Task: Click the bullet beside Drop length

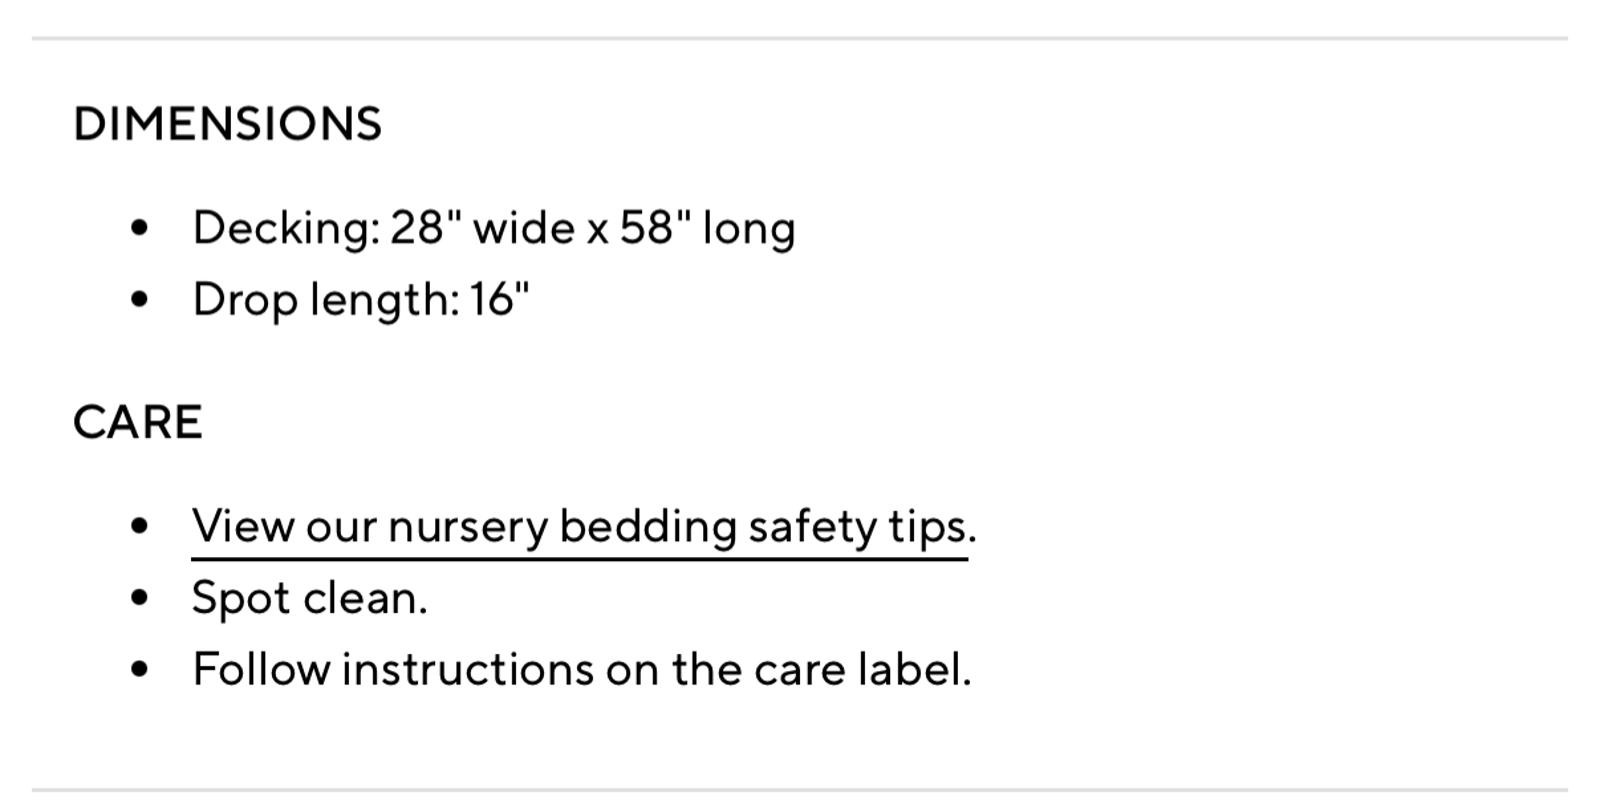Action: [x=139, y=299]
